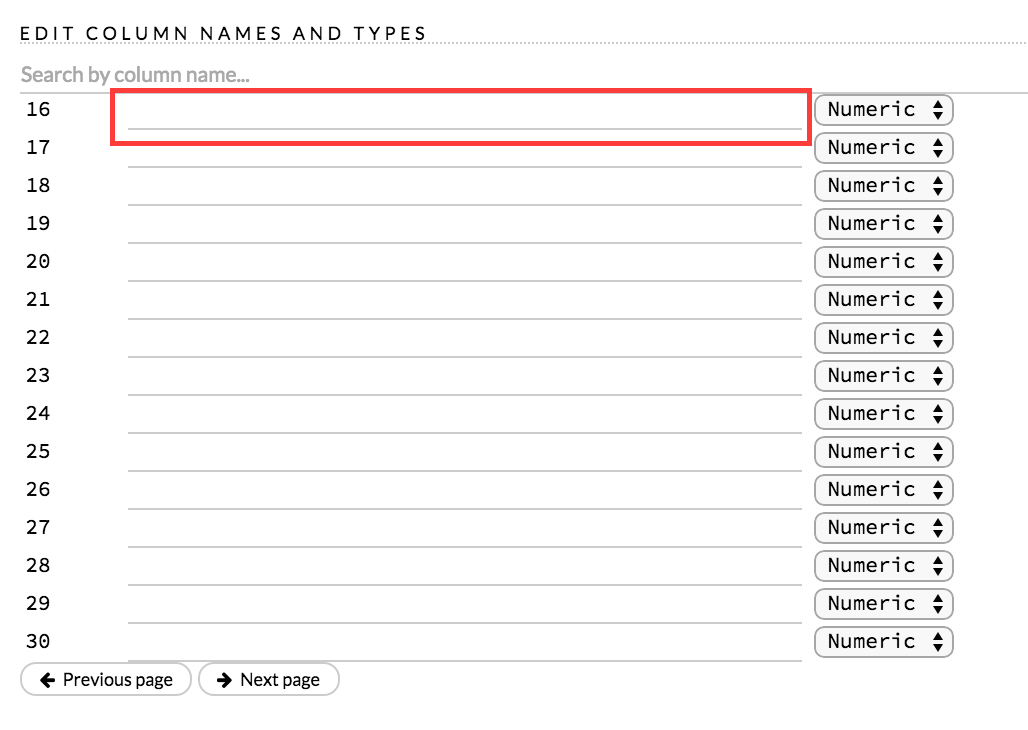Open the type chooser for column 21

pos(883,299)
